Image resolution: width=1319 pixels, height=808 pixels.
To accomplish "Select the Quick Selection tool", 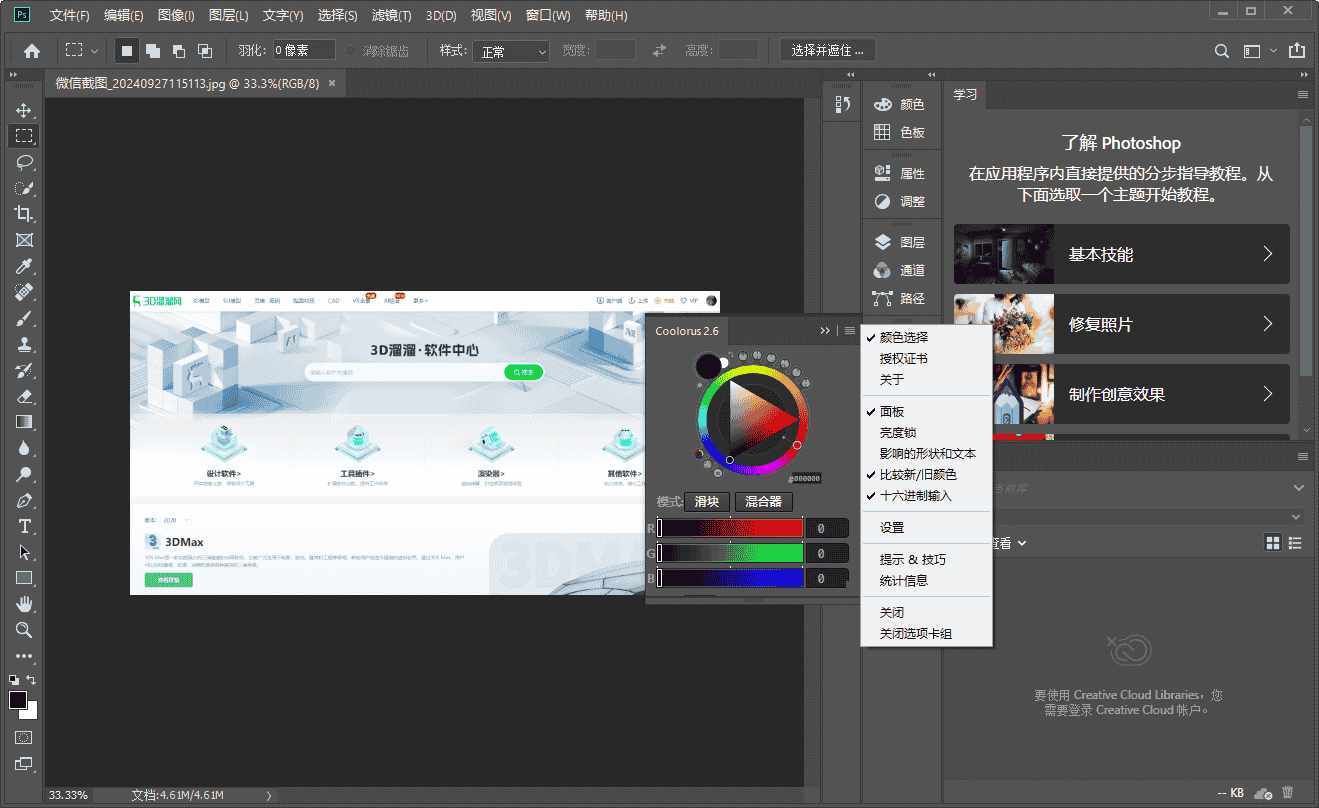I will pyautogui.click(x=24, y=188).
